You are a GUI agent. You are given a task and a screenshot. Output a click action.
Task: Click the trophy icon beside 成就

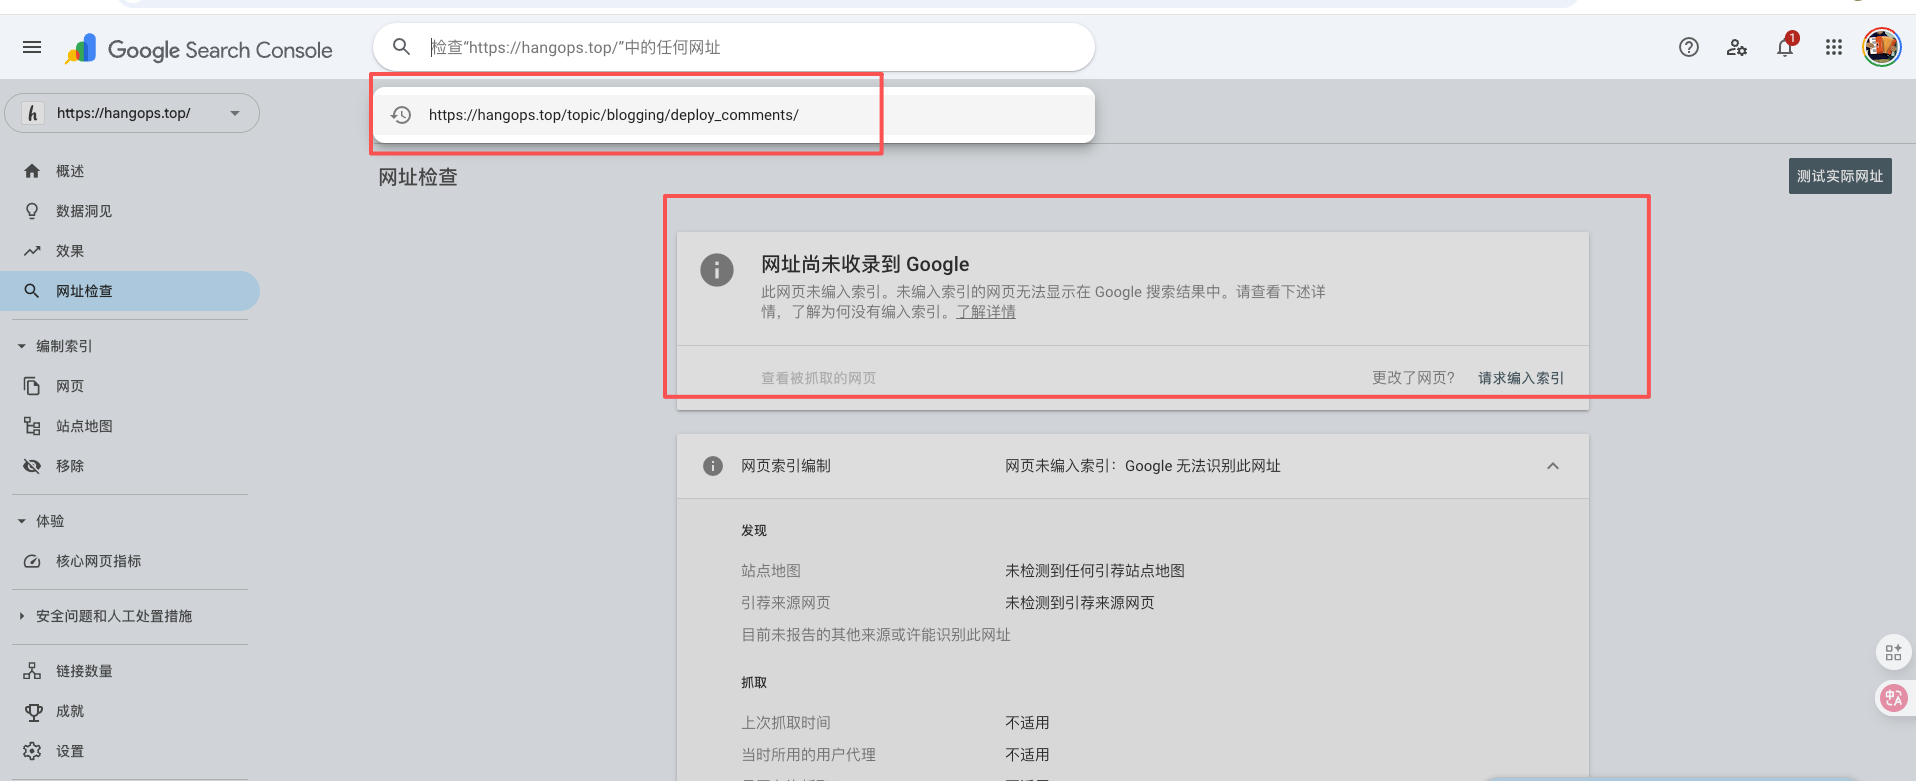pos(32,711)
